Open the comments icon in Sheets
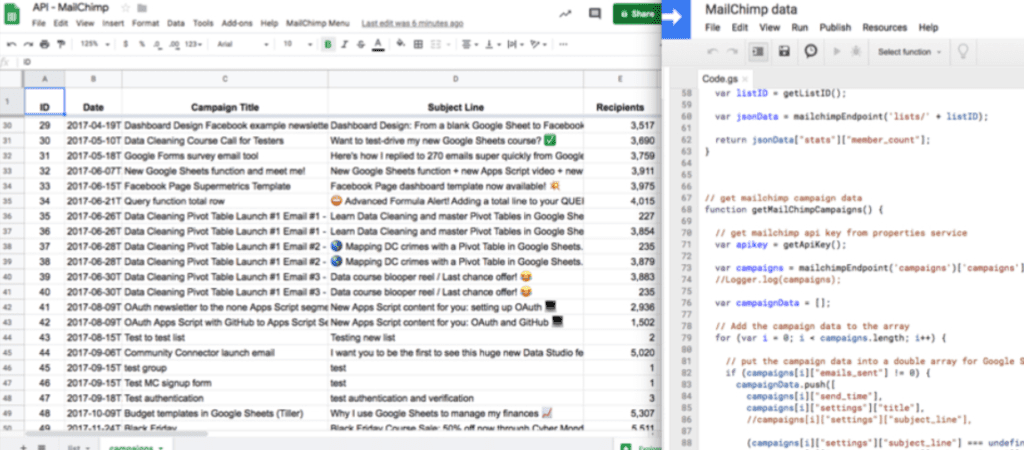The image size is (1024, 450). pos(594,14)
